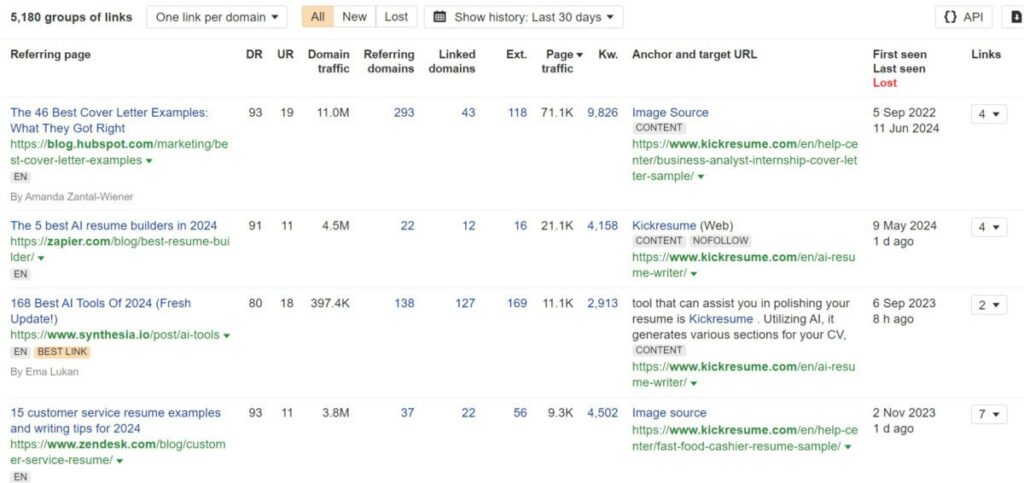Click page traffic value 71.1K

[557, 113]
